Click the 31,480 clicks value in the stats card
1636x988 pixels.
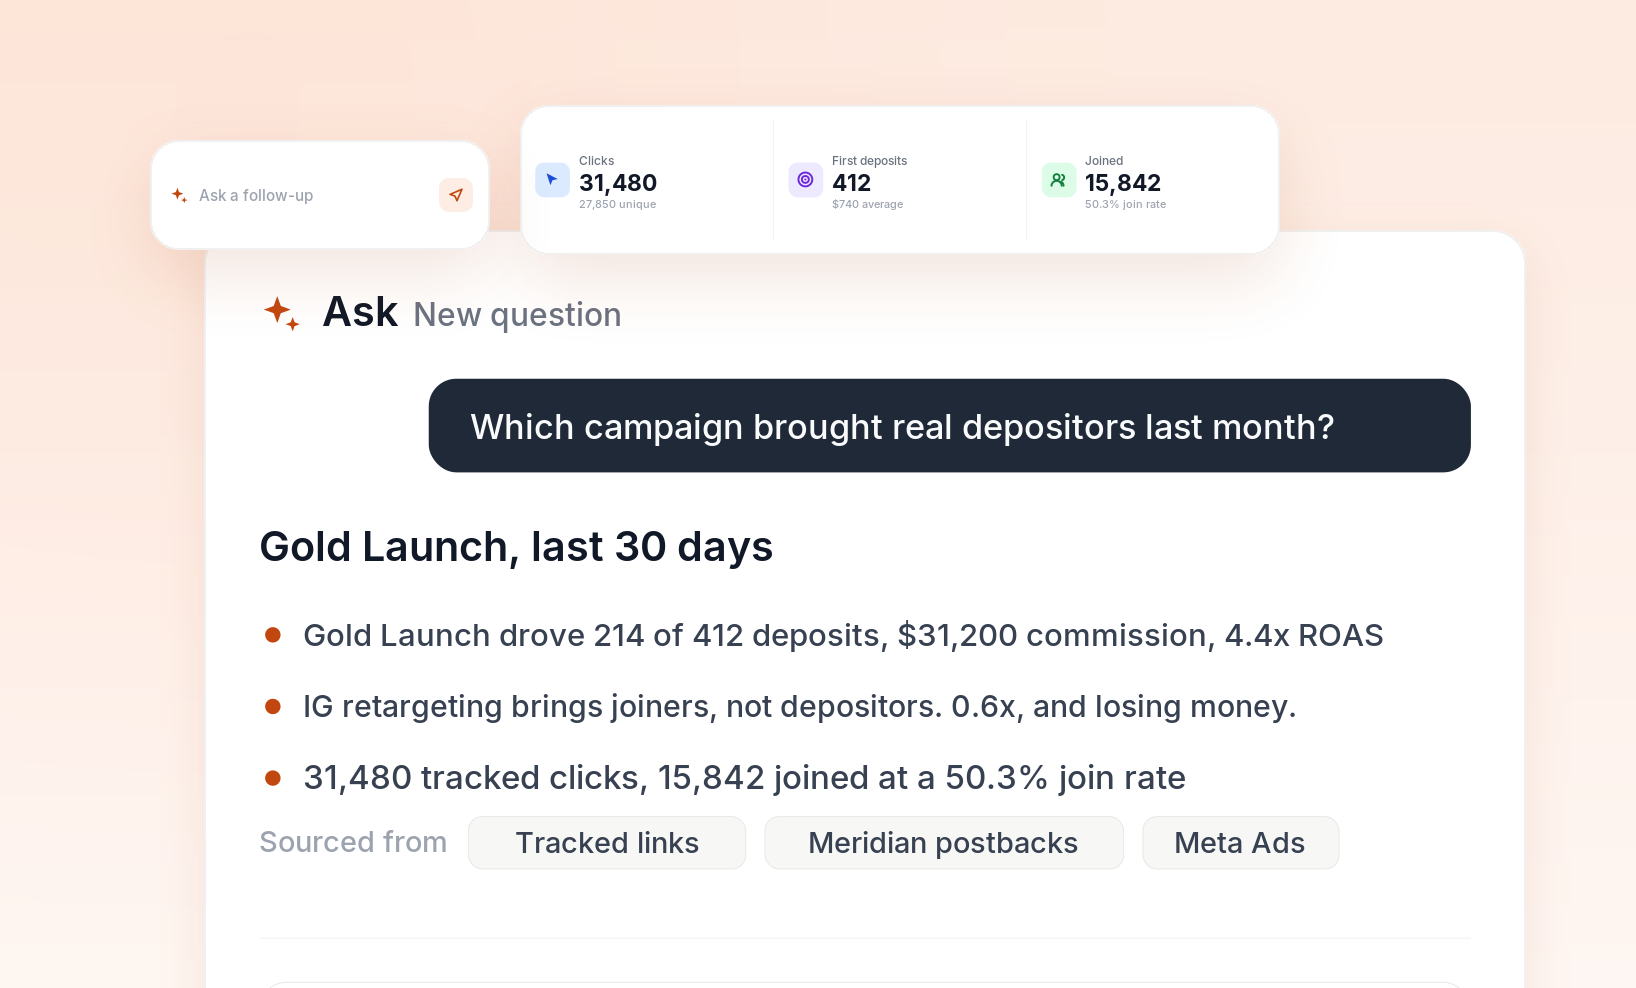(618, 183)
